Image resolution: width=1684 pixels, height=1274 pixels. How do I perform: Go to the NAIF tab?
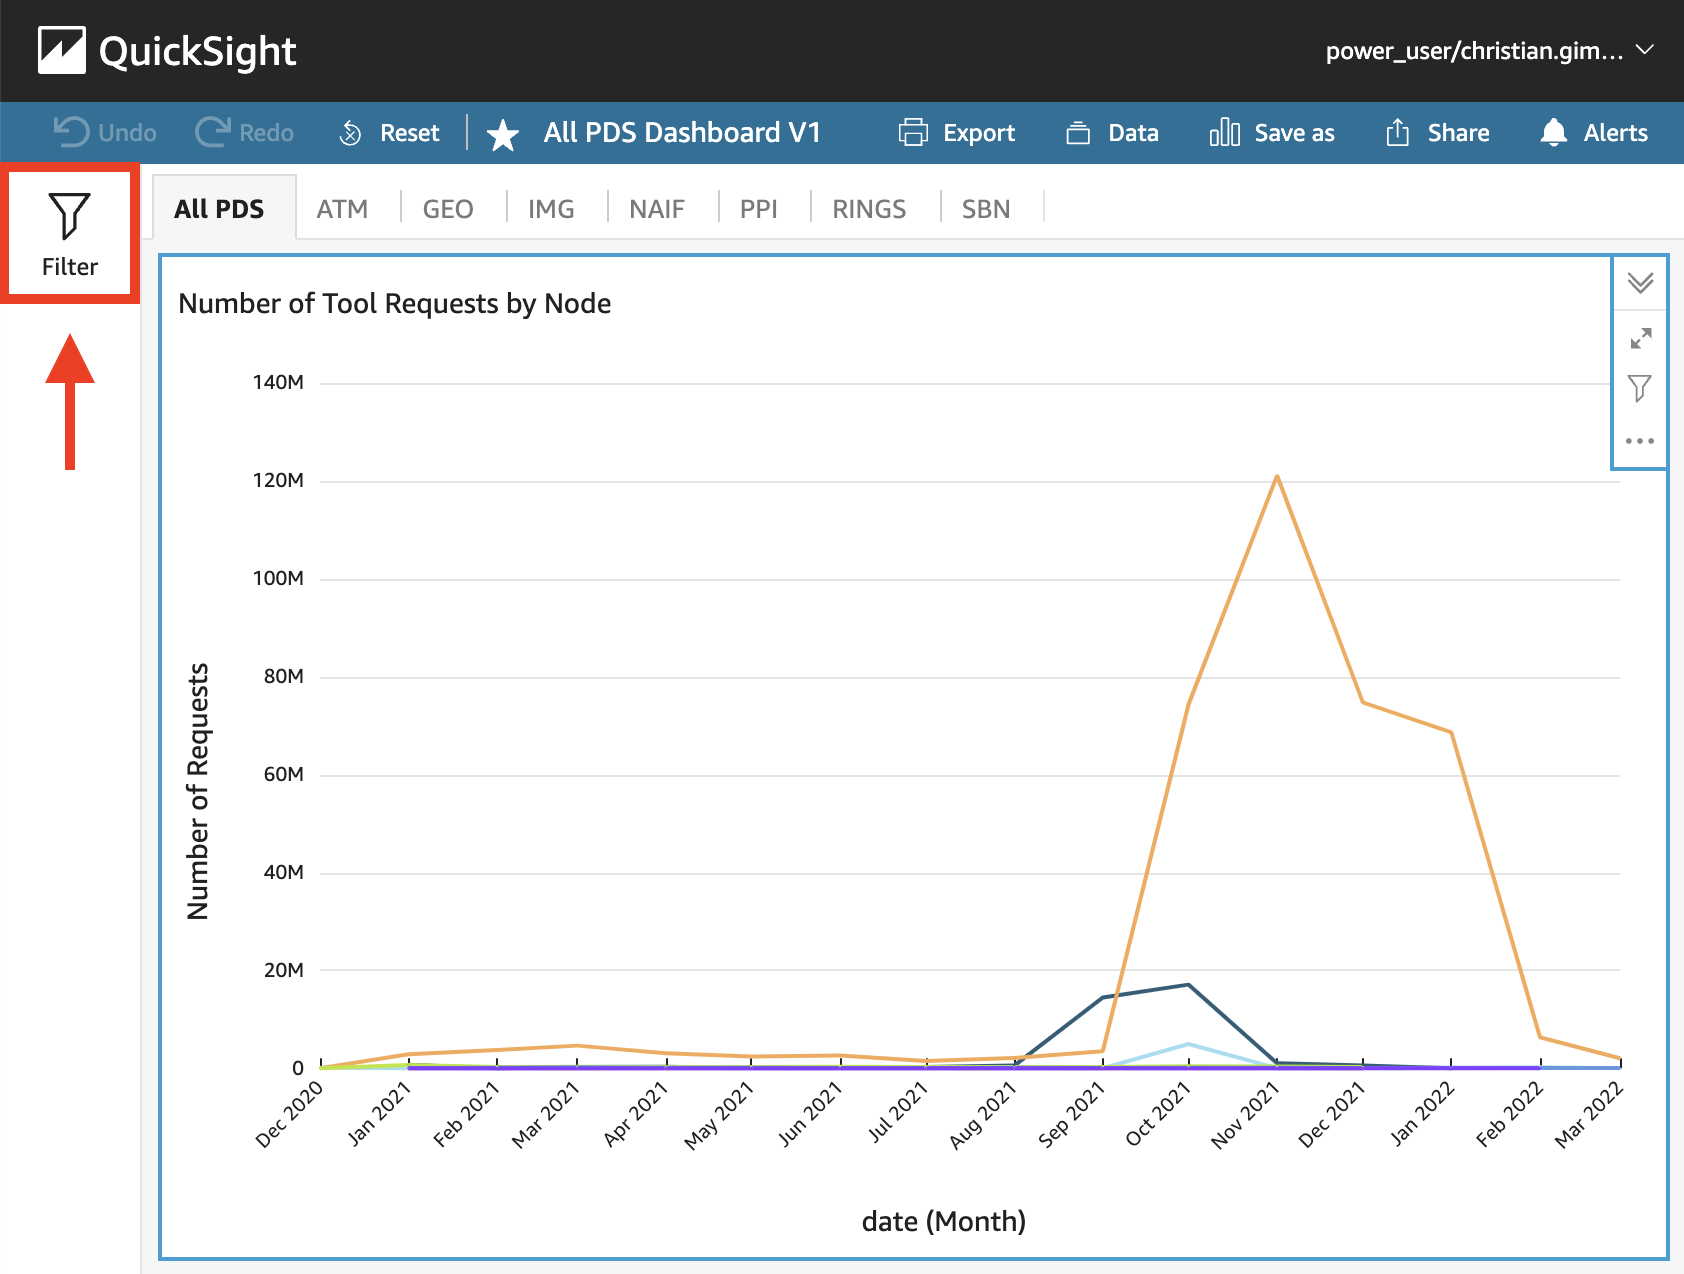657,209
